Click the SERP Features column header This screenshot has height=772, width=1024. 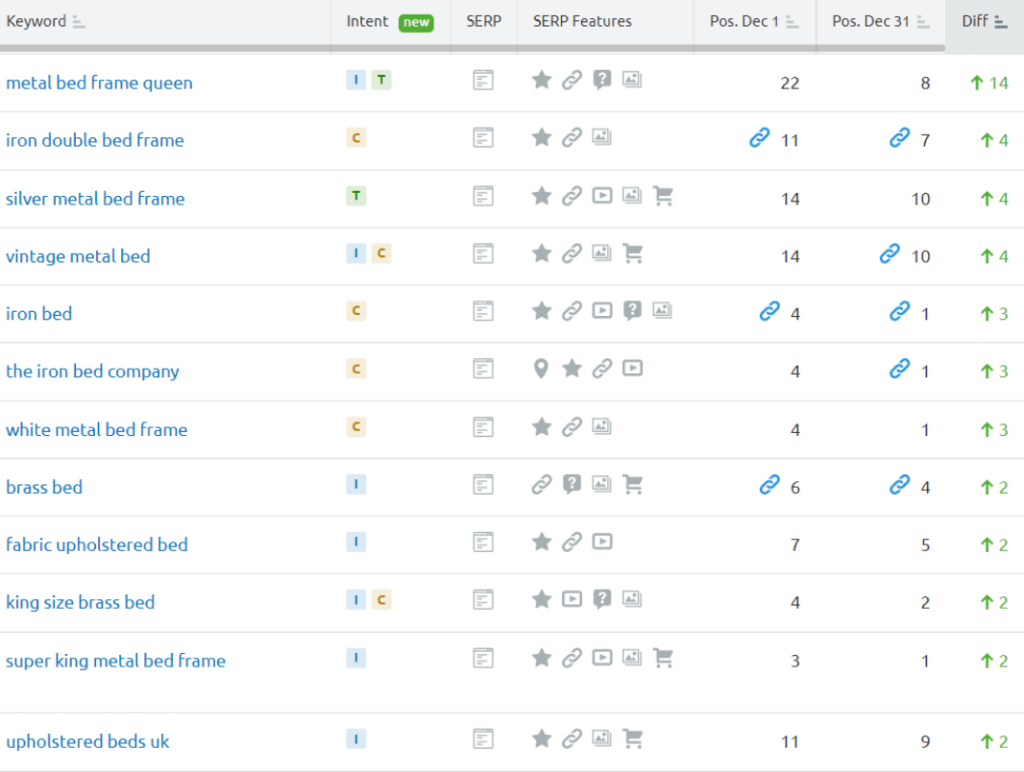[x=582, y=22]
